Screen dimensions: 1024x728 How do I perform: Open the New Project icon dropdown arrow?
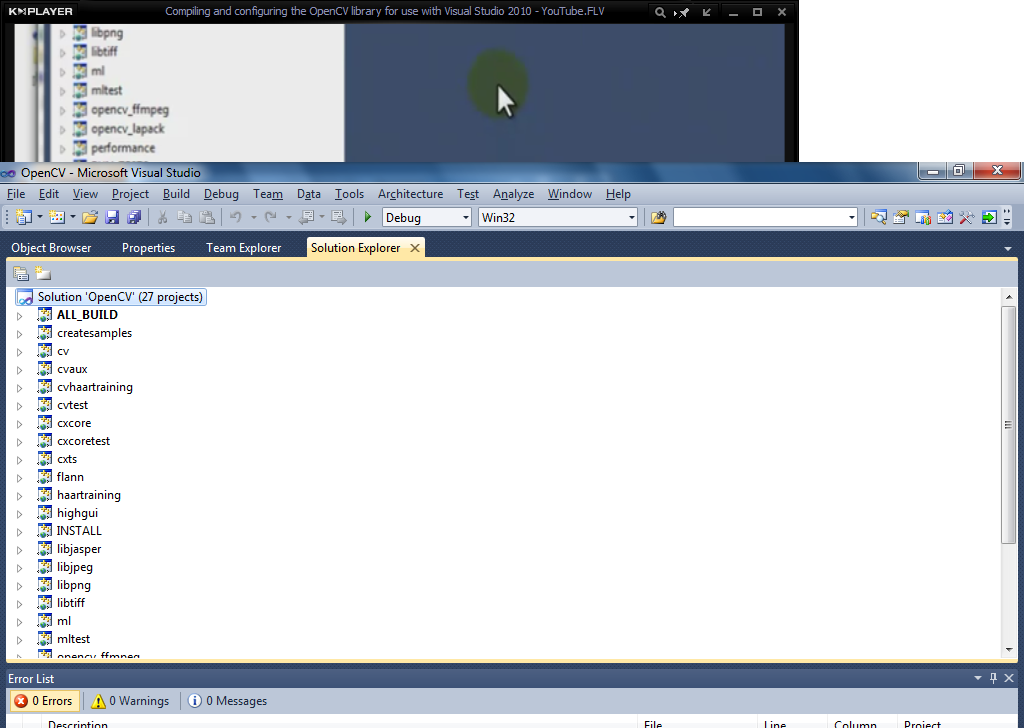(40, 217)
